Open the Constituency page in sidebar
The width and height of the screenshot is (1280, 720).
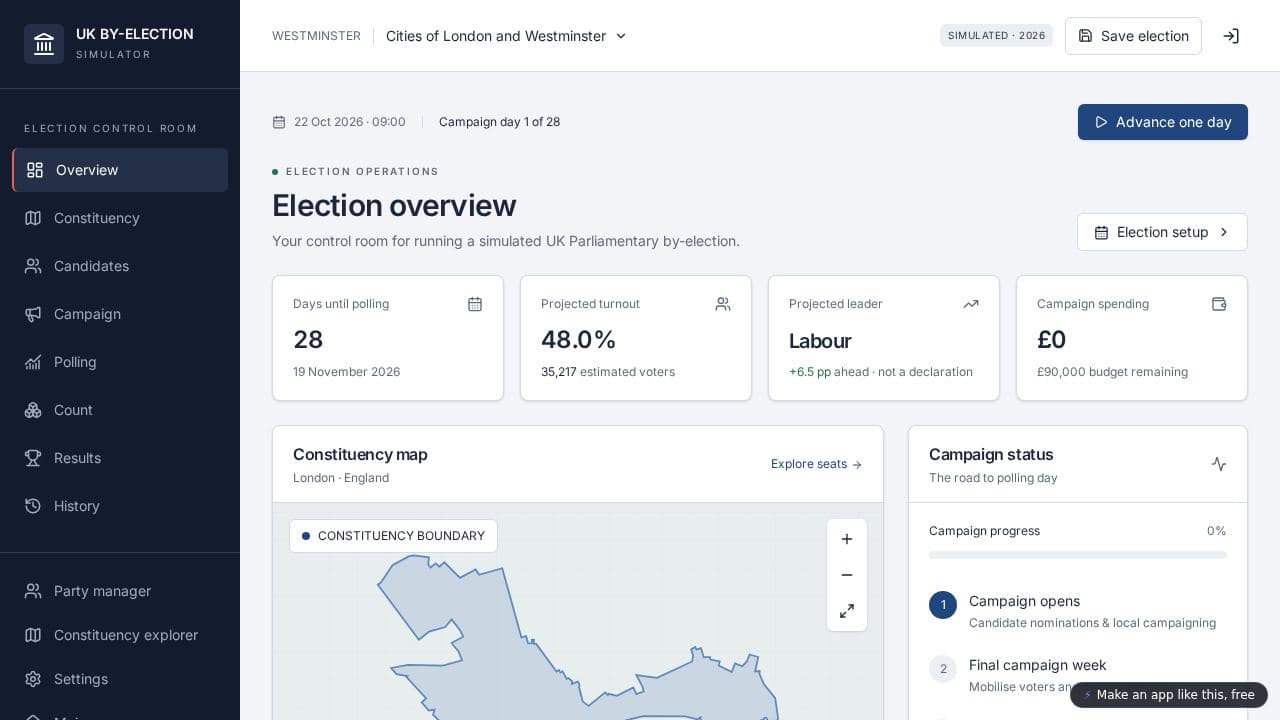click(x=120, y=218)
